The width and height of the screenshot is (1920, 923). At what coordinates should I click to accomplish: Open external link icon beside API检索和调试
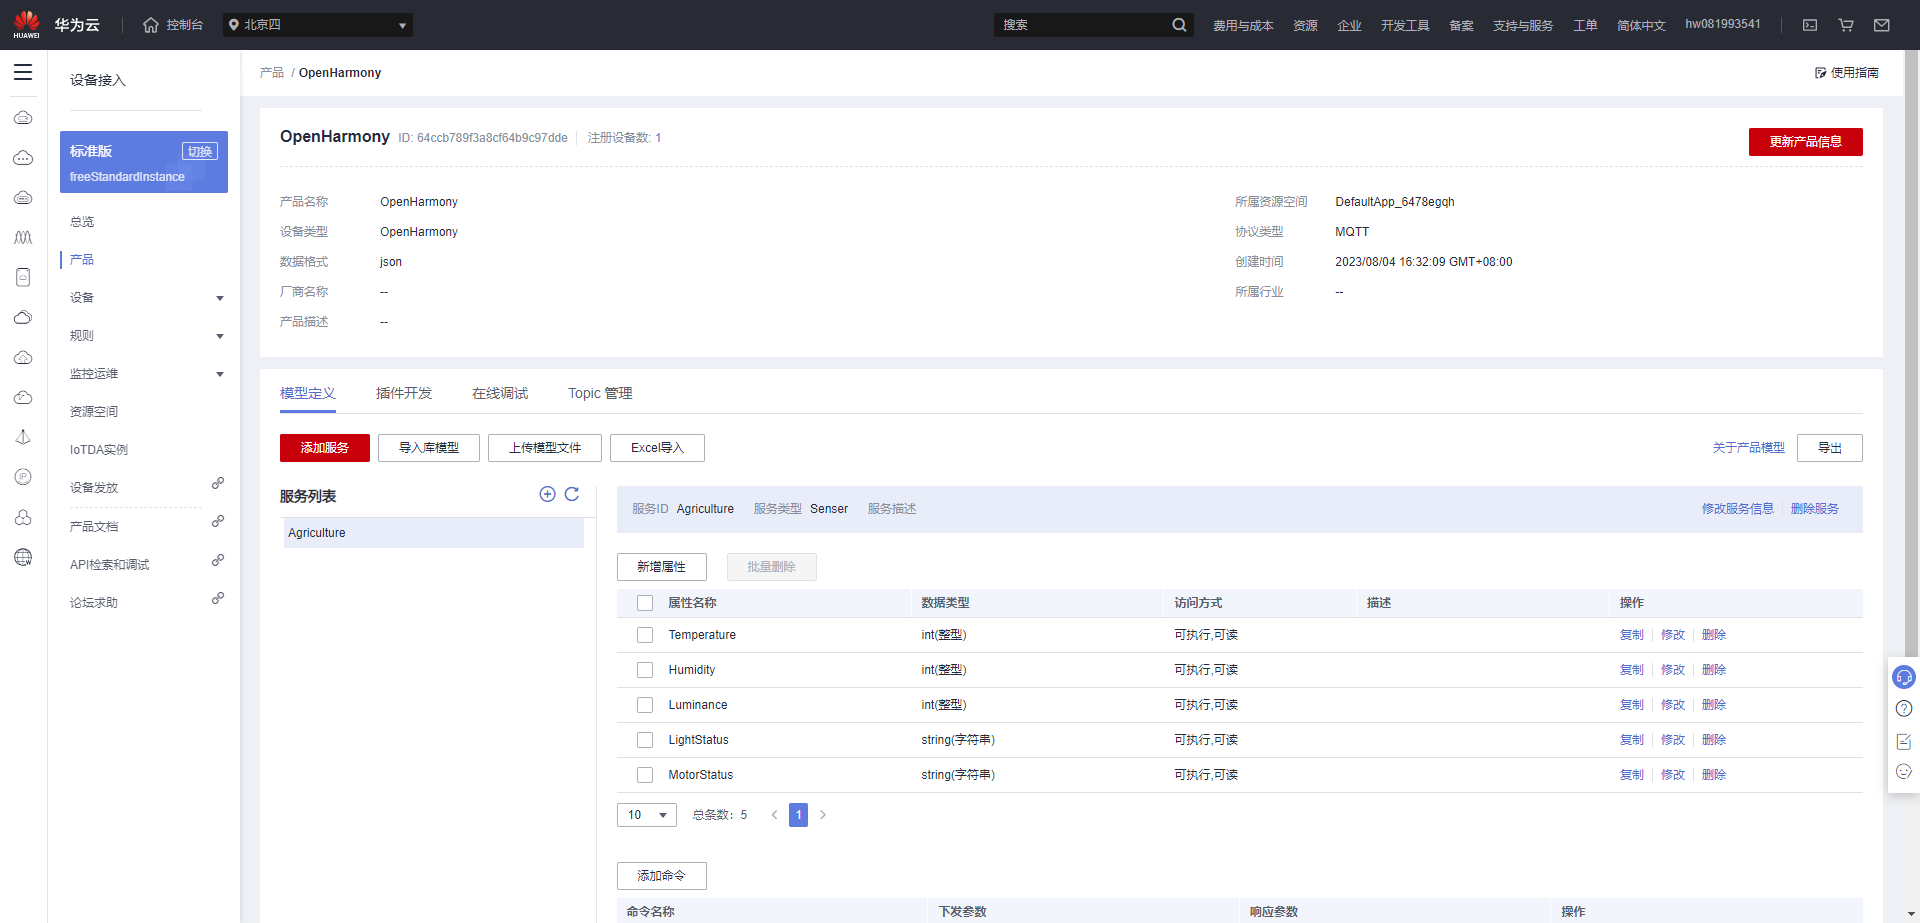click(x=218, y=560)
